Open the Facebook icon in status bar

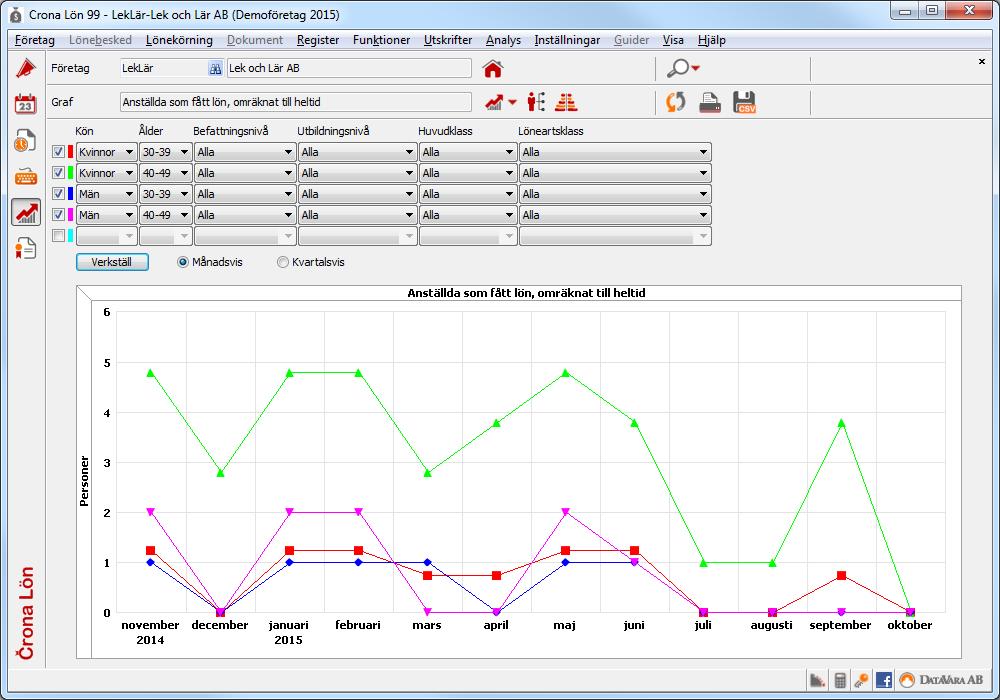pyautogui.click(x=884, y=680)
